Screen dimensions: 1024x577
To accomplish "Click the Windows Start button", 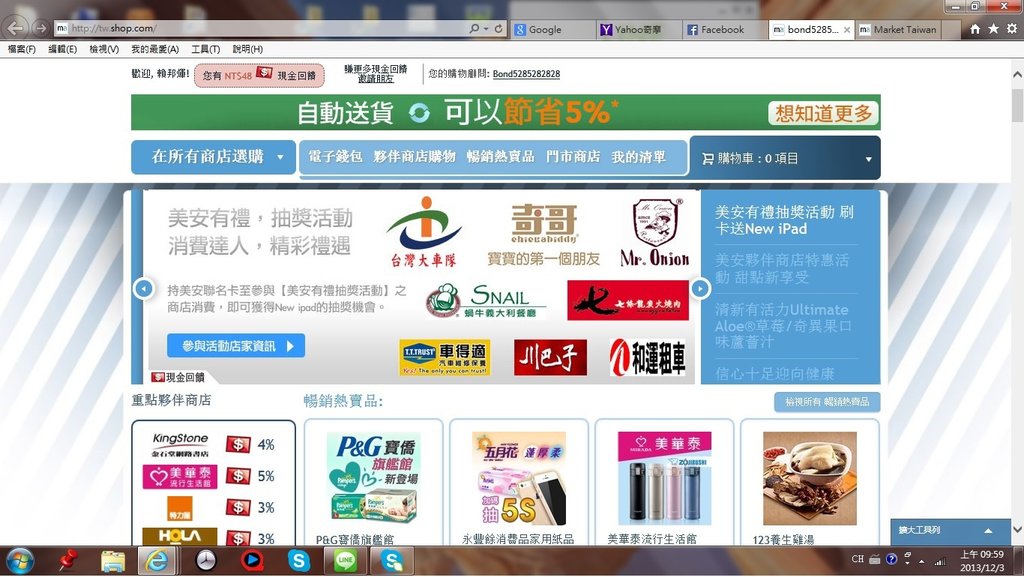I will tap(19, 561).
